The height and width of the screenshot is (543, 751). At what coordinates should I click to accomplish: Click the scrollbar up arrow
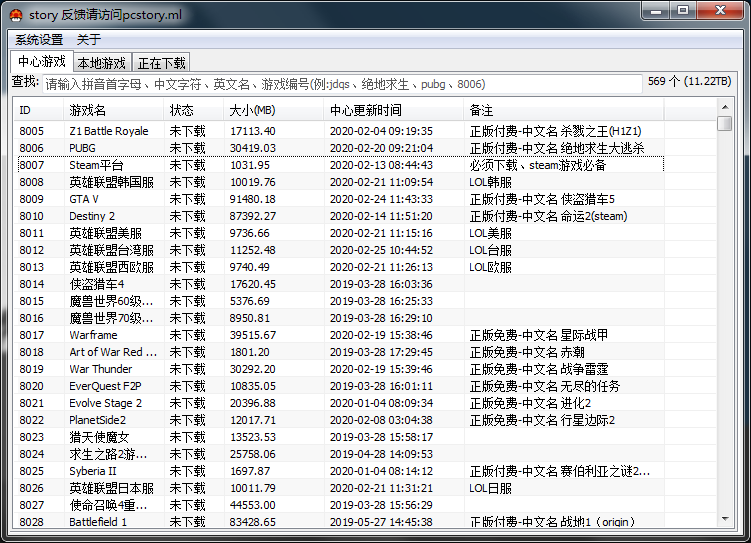[x=725, y=107]
